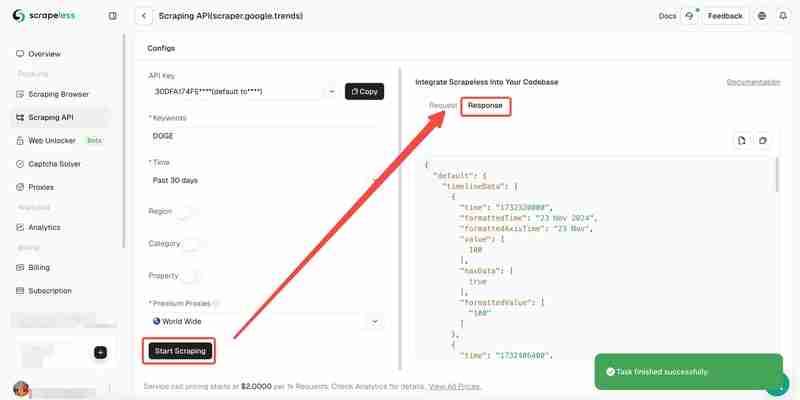Copy the response JSON with the copy icon
The image size is (800, 400).
[763, 140]
